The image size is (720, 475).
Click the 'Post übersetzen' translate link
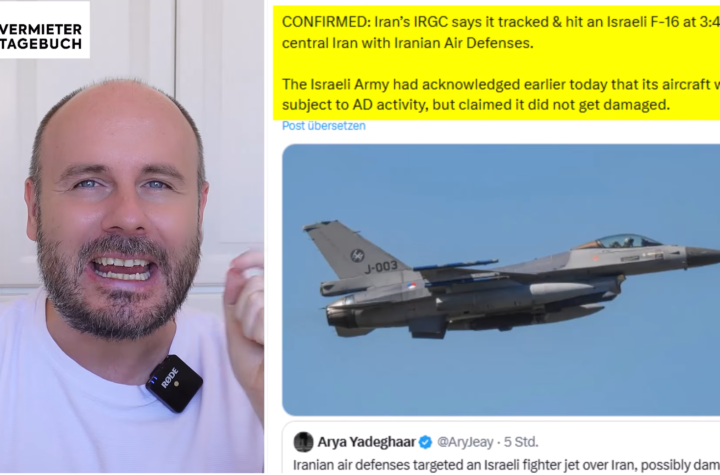(324, 126)
